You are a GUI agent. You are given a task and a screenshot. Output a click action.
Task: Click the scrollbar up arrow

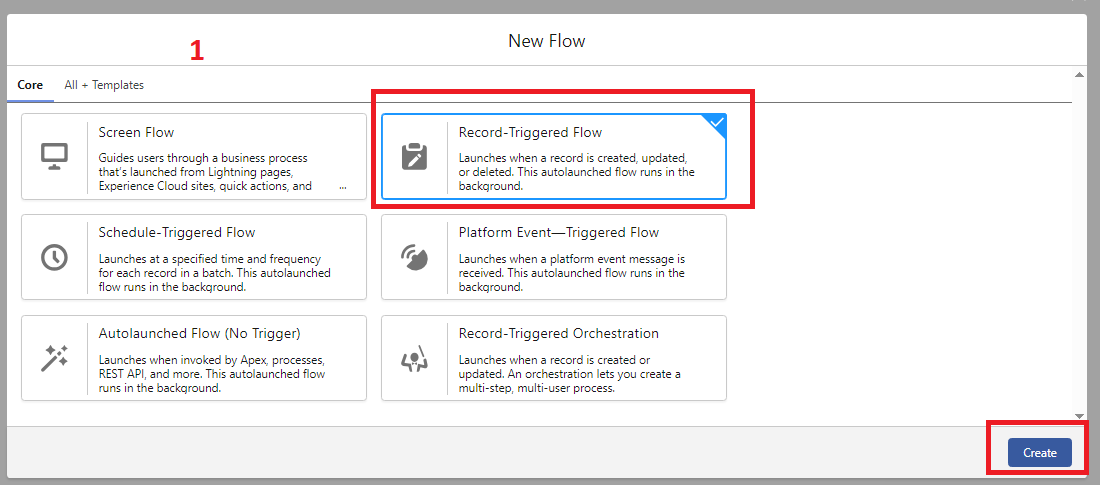1079,75
